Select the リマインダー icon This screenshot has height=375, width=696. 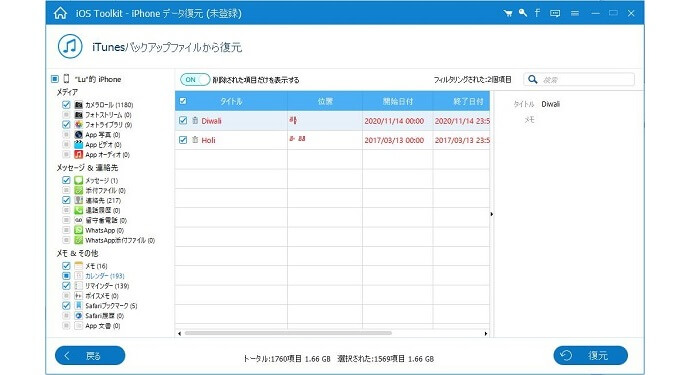pyautogui.click(x=79, y=285)
